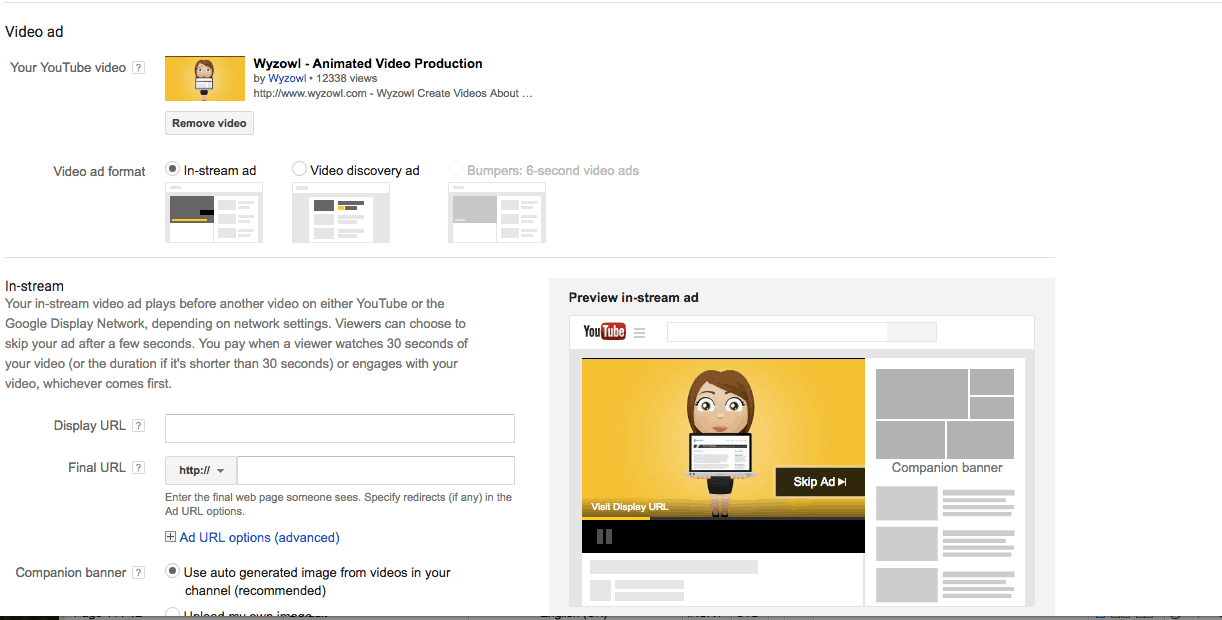Click the YouTube logo in the preview

(604, 332)
